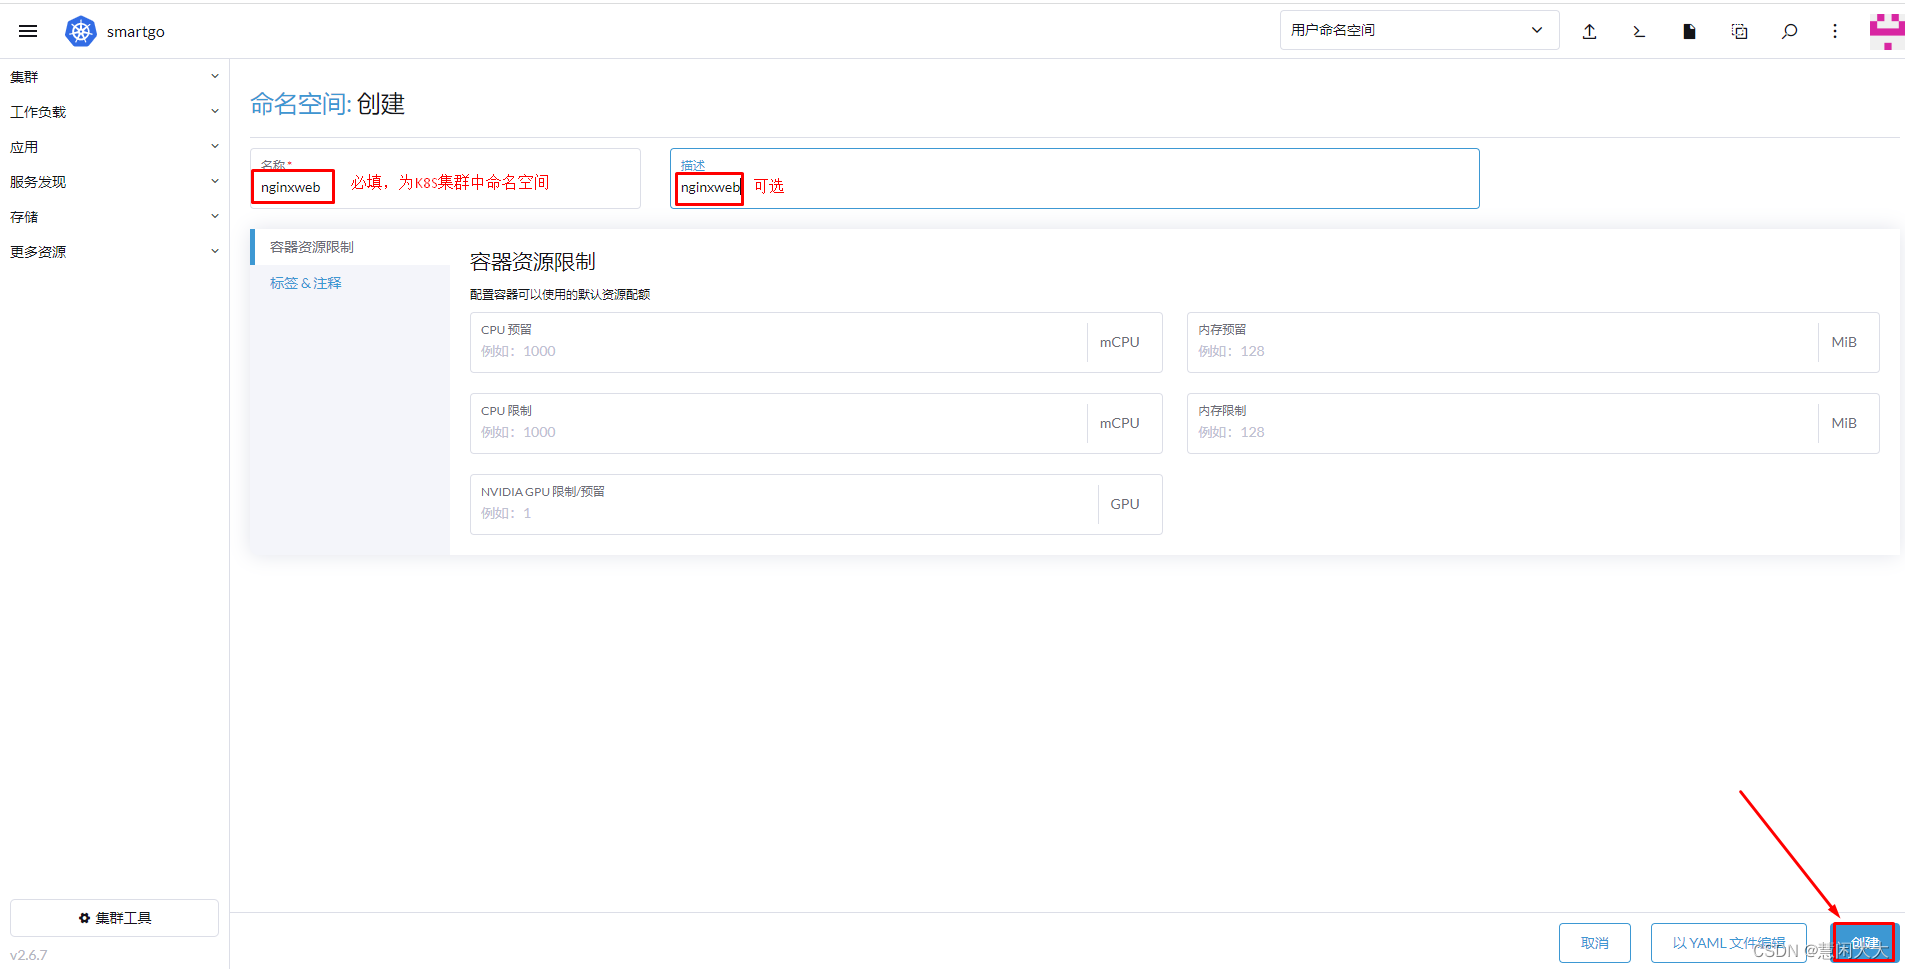Click the Kubernetes cluster logo icon
This screenshot has height=969, width=1905.
pos(81,31)
